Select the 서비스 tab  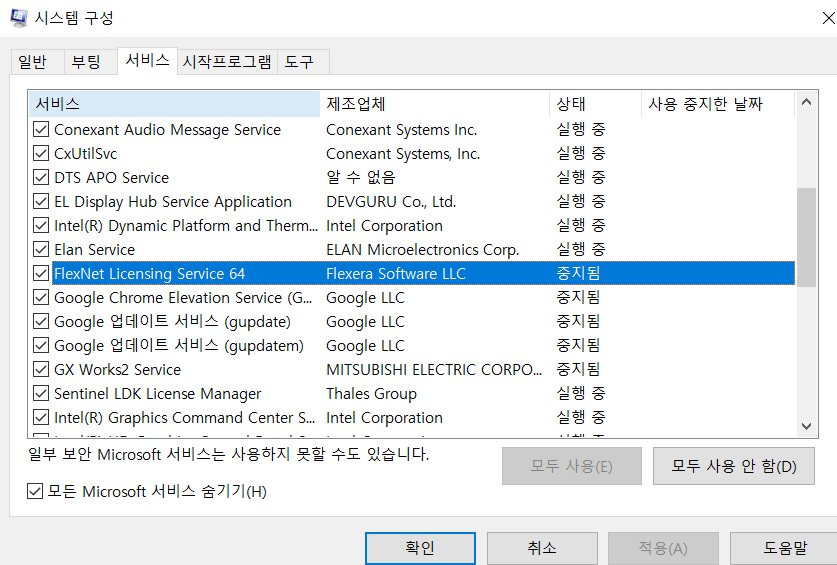[147, 60]
